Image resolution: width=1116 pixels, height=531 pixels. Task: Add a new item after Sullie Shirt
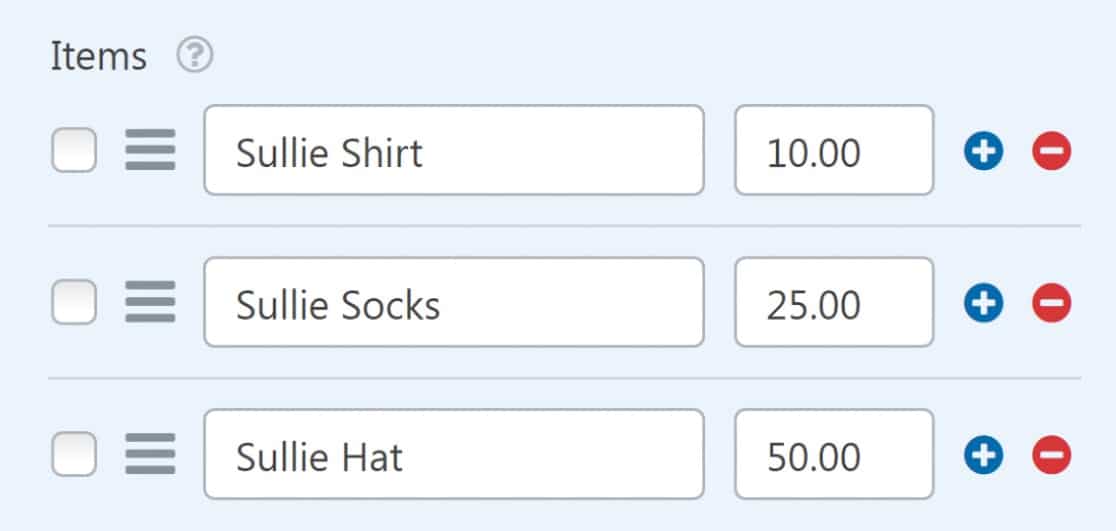(x=983, y=152)
